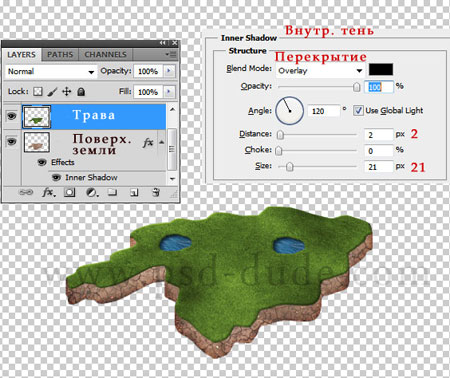Click the Choke slider handle
This screenshot has width=450, height=378.
click(x=279, y=151)
